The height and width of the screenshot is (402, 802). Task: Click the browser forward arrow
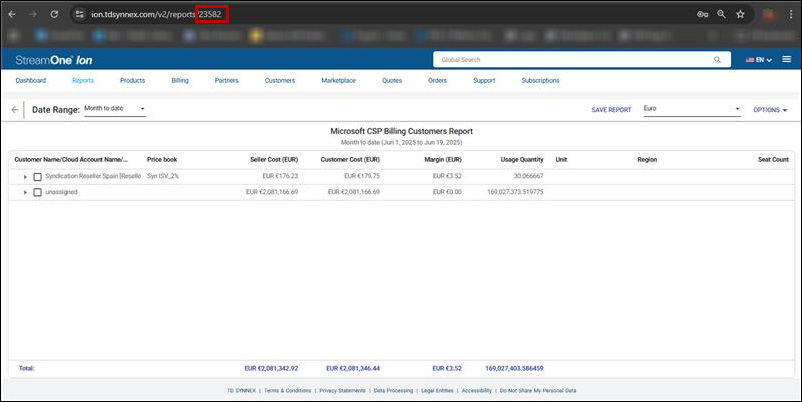click(33, 14)
